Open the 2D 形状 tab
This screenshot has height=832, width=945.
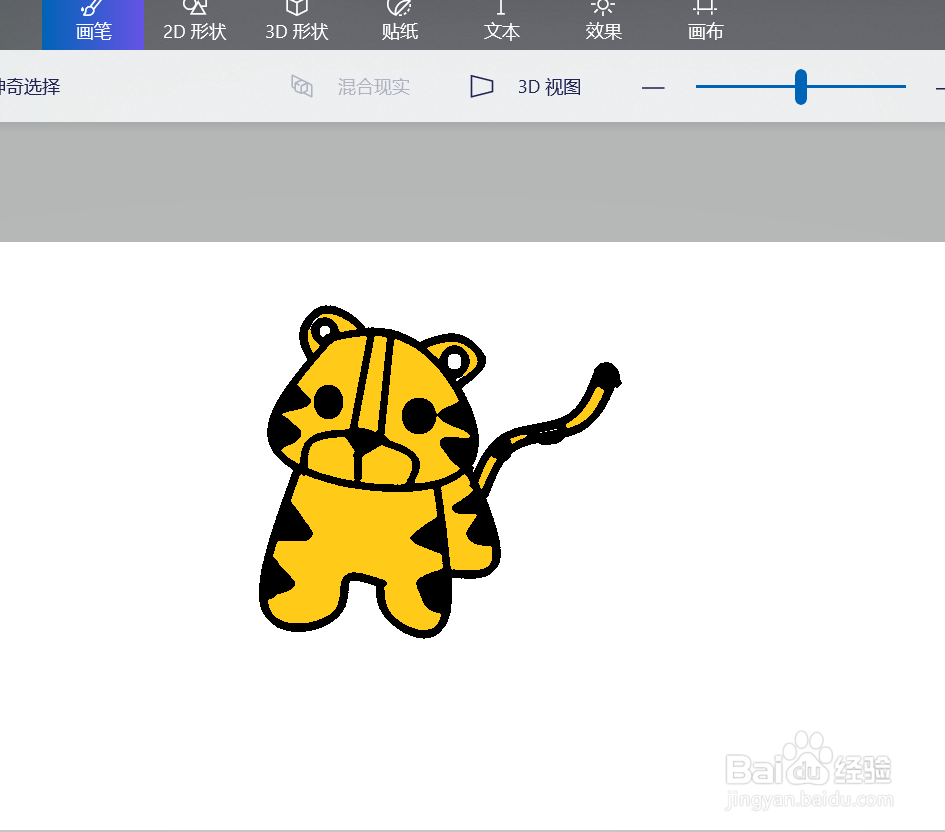(195, 24)
